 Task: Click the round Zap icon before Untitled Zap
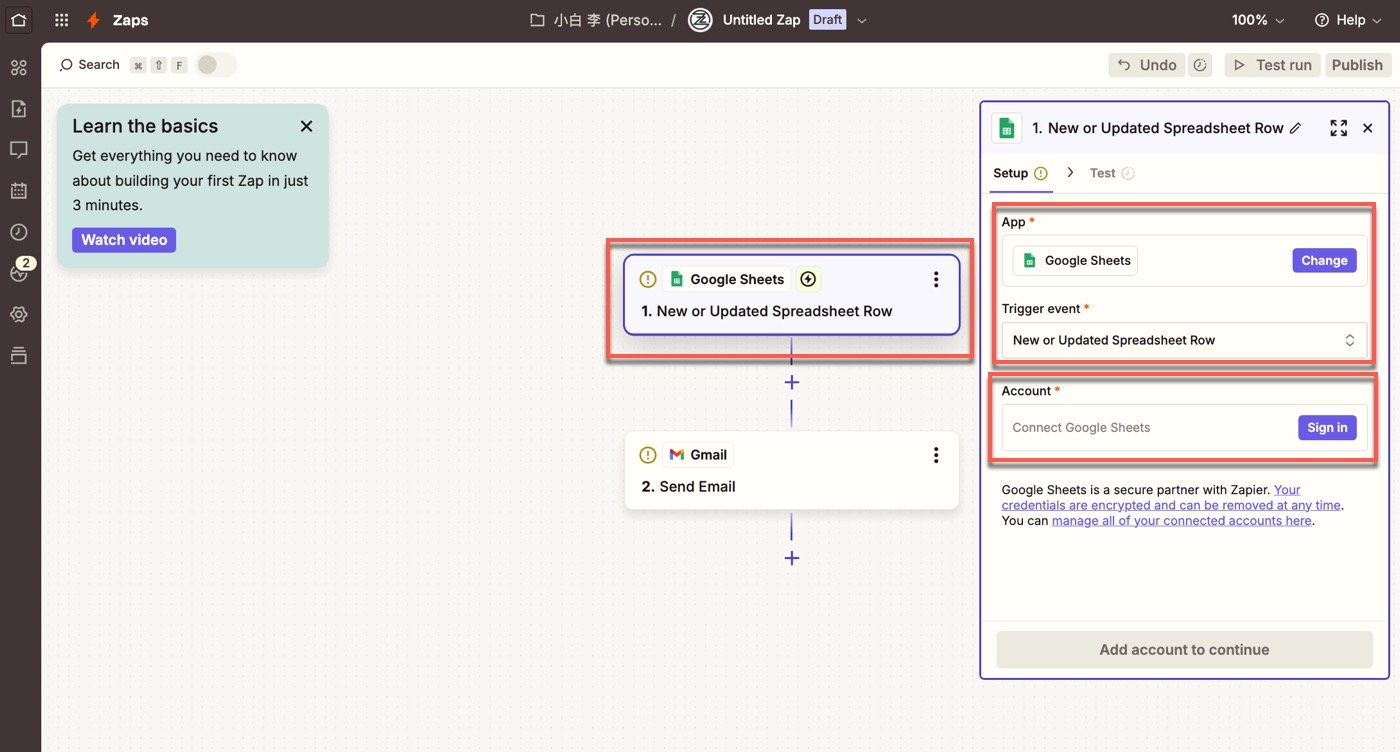[700, 20]
